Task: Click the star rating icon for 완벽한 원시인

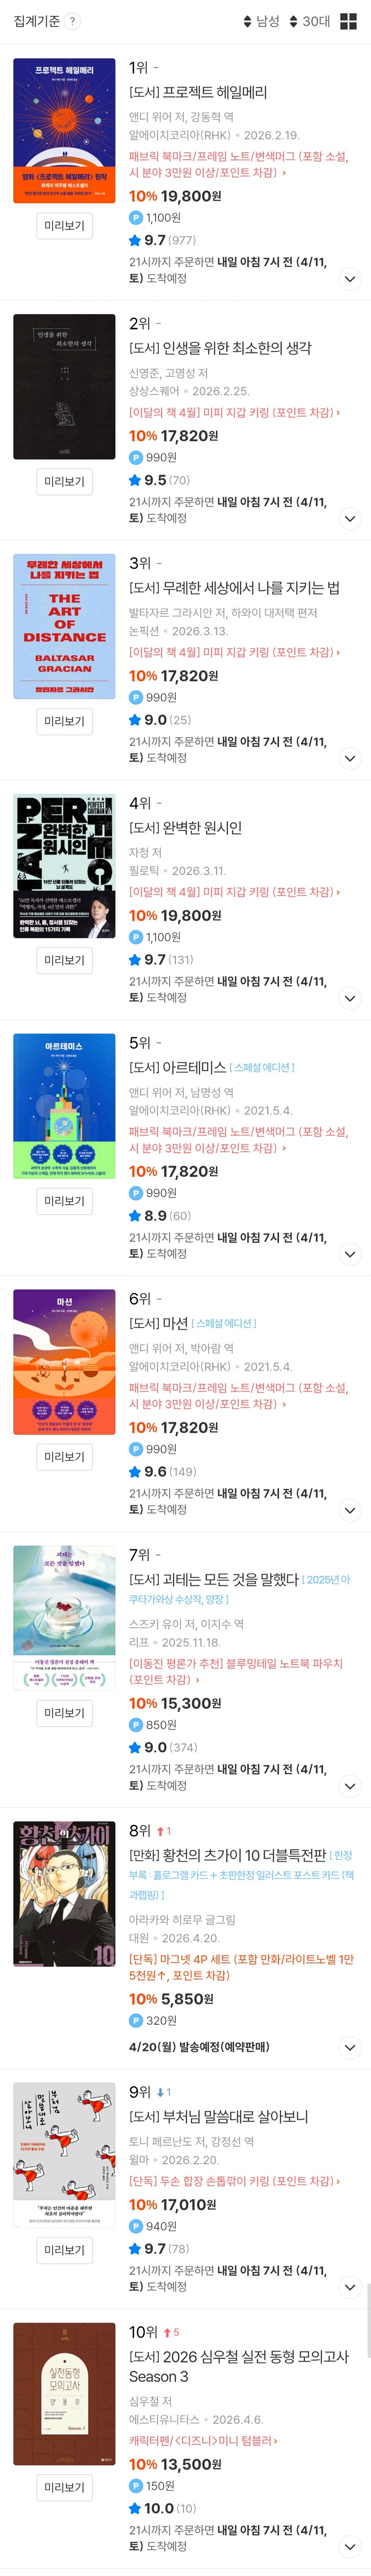Action: click(135, 959)
